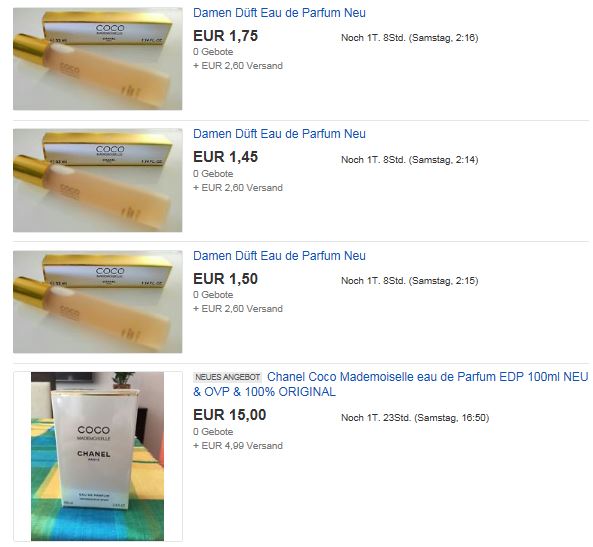
Task: Click the remaining time ending Samstag 16:50
Action: pyautogui.click(x=415, y=418)
